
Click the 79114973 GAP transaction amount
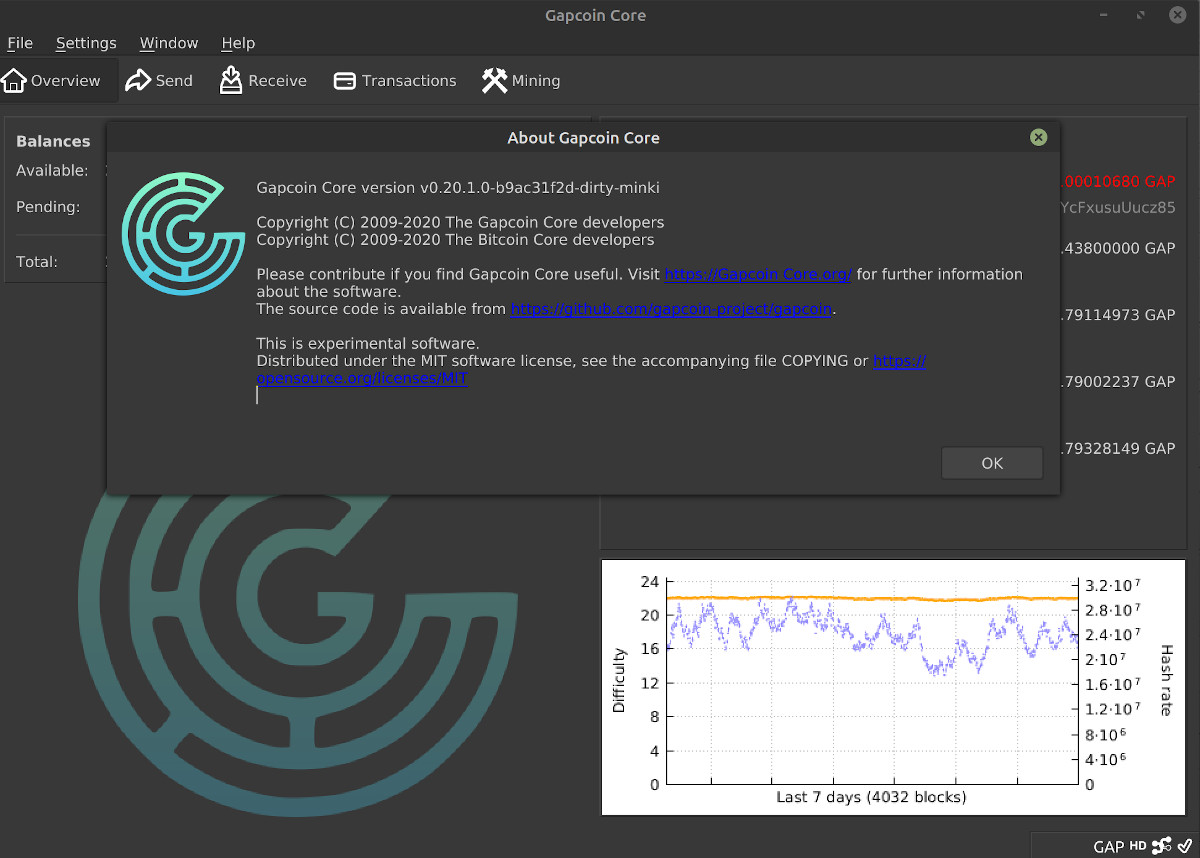pos(1118,315)
